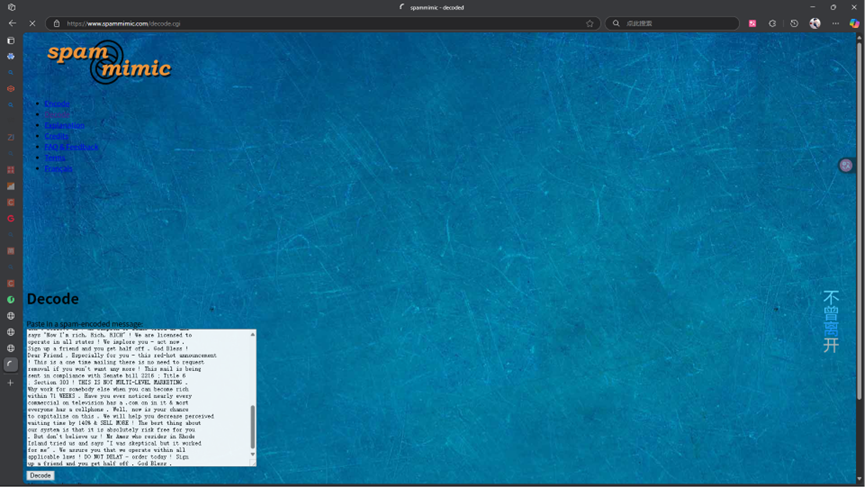View site information lock icon
This screenshot has height=487, width=865.
tap(57, 23)
